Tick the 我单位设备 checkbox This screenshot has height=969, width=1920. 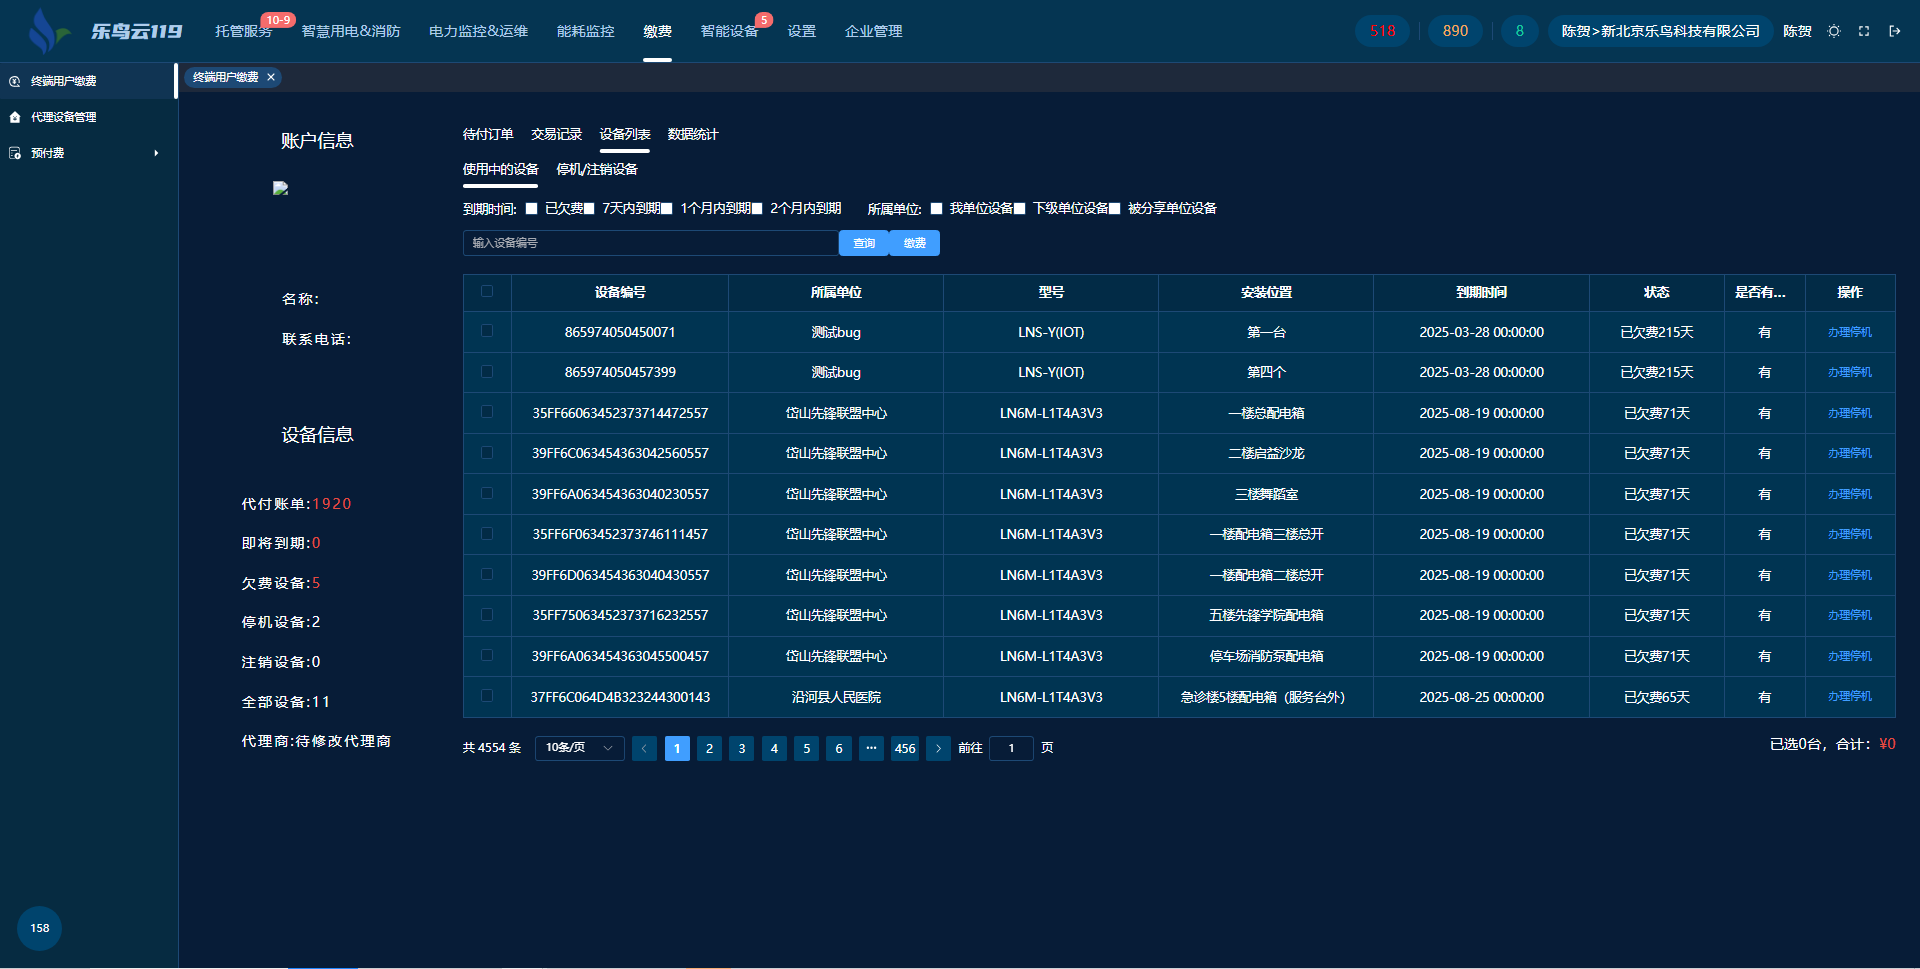[937, 209]
